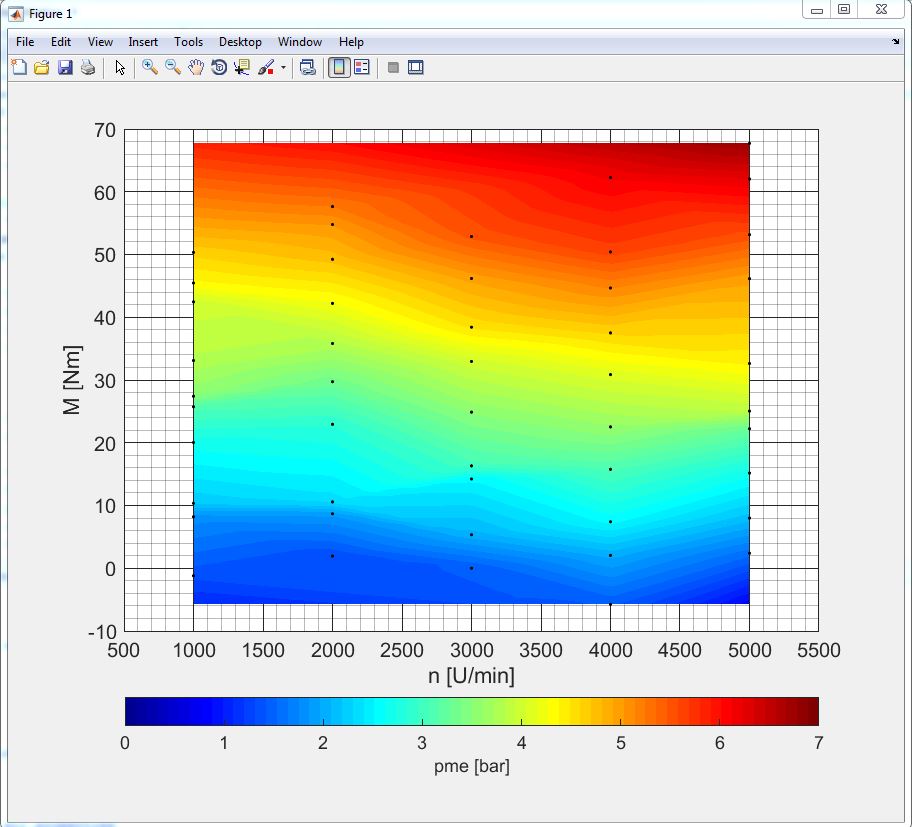
Task: Save the figure with the floppy disk icon
Action: [65, 68]
